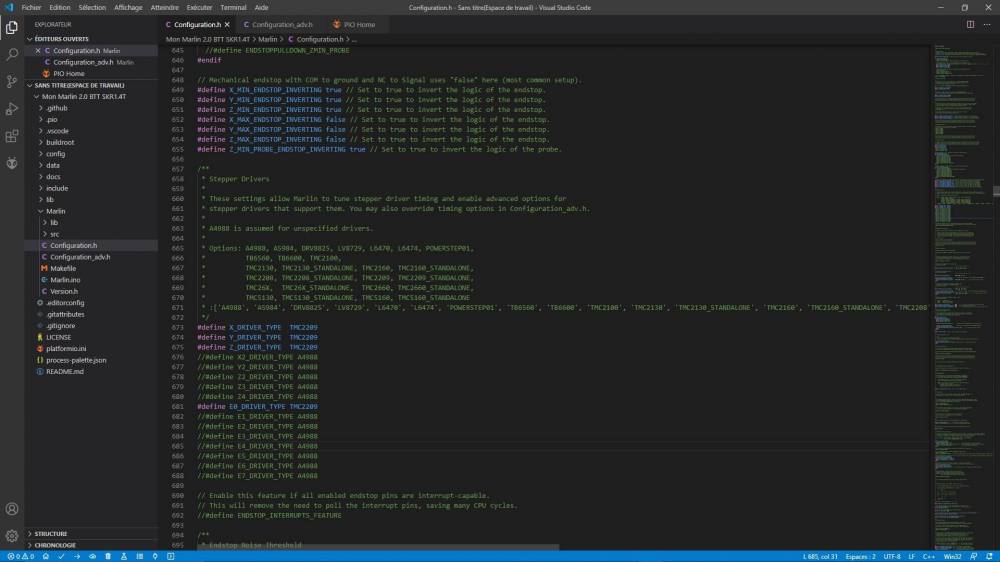The width and height of the screenshot is (1000, 562).
Task: Open the Extensions view
Action: pyautogui.click(x=11, y=136)
